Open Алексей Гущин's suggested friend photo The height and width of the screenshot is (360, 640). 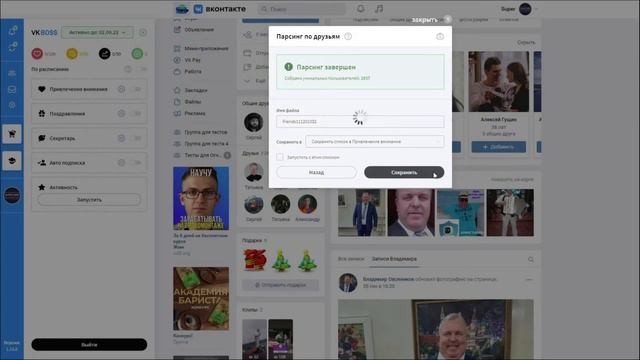point(498,82)
